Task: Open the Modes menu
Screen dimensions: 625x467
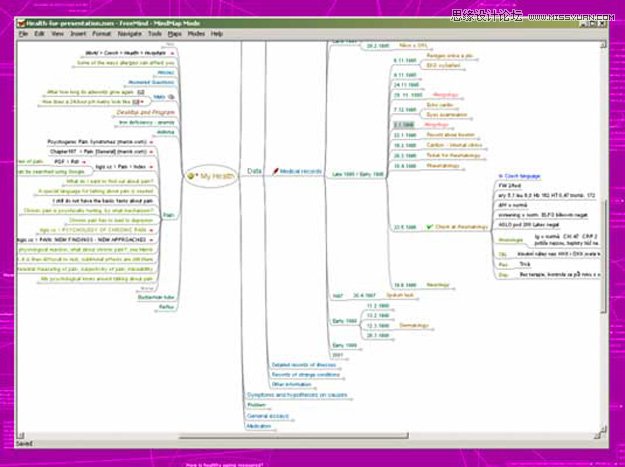Action: pos(196,34)
